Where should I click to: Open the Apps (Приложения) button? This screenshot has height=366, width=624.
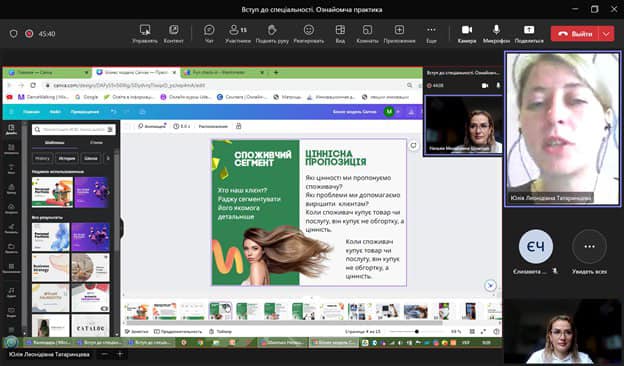coord(399,34)
